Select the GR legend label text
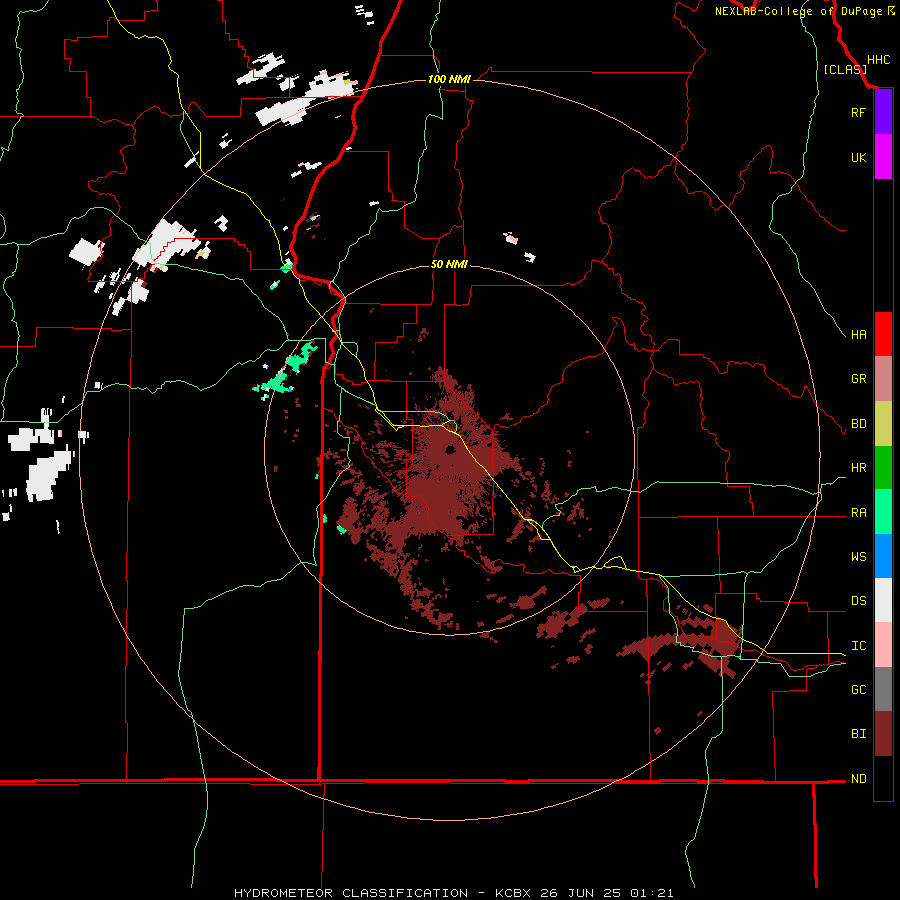The height and width of the screenshot is (900, 900). [858, 379]
